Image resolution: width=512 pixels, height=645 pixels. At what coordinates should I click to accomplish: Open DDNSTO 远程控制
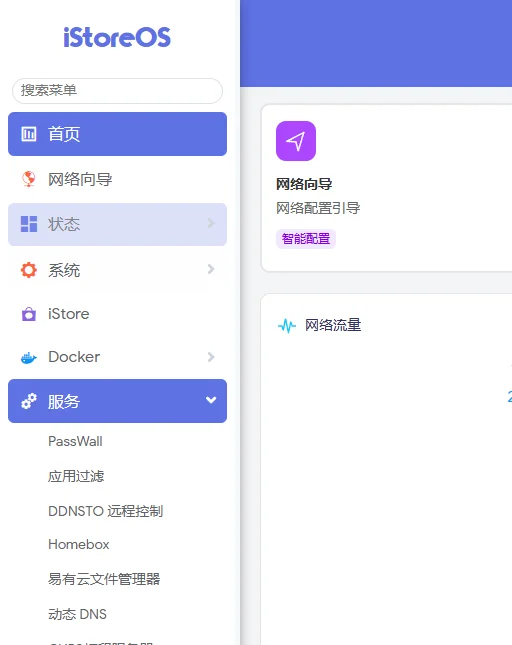tap(106, 511)
